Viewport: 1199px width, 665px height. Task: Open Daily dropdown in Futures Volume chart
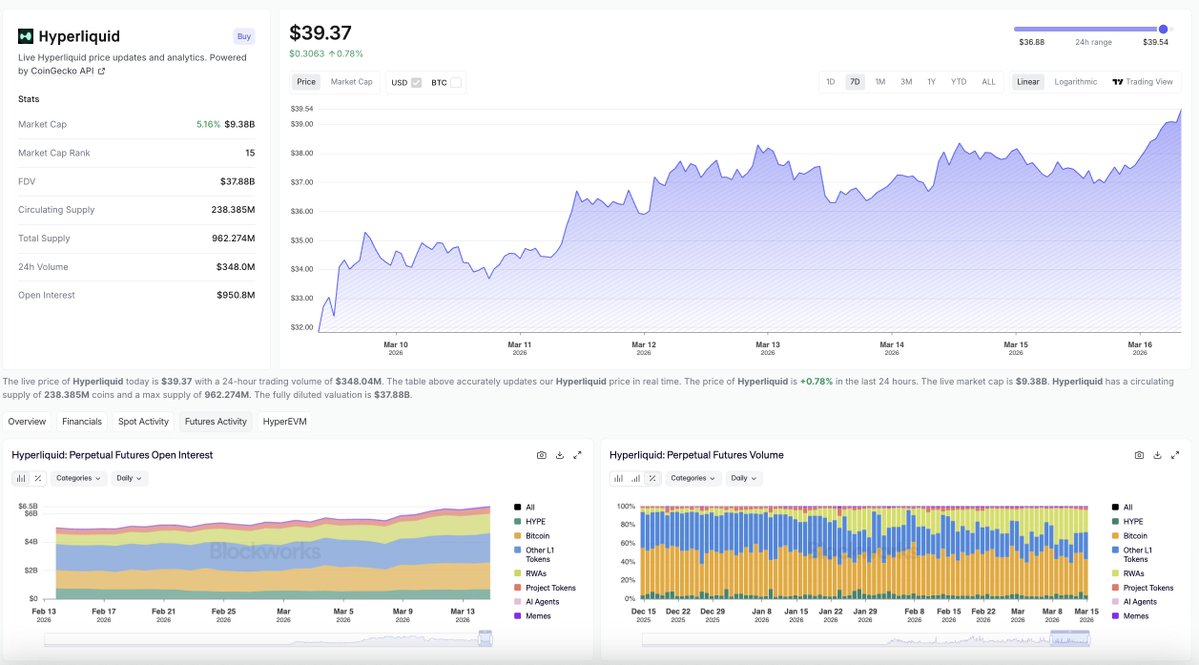pyautogui.click(x=743, y=478)
